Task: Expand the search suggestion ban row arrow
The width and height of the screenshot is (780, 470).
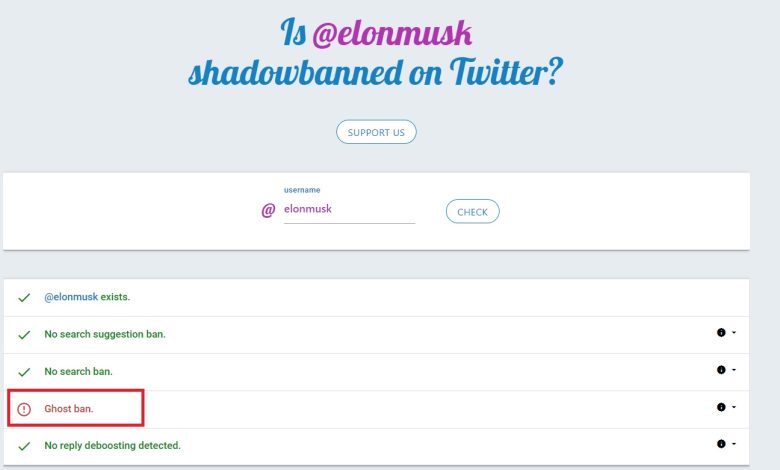Action: [735, 334]
